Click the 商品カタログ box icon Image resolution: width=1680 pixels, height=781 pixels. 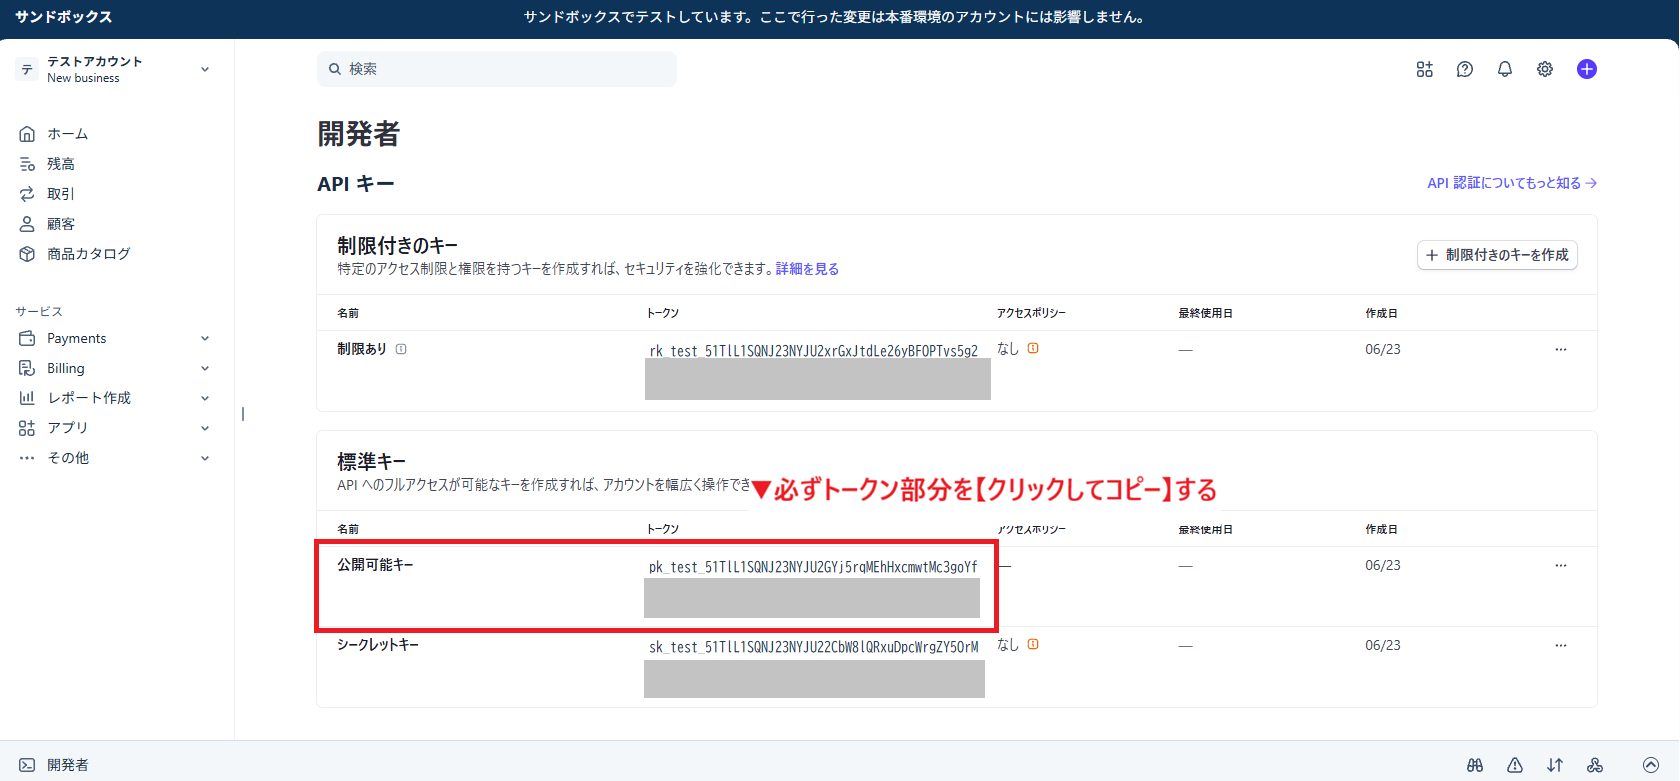click(x=27, y=254)
